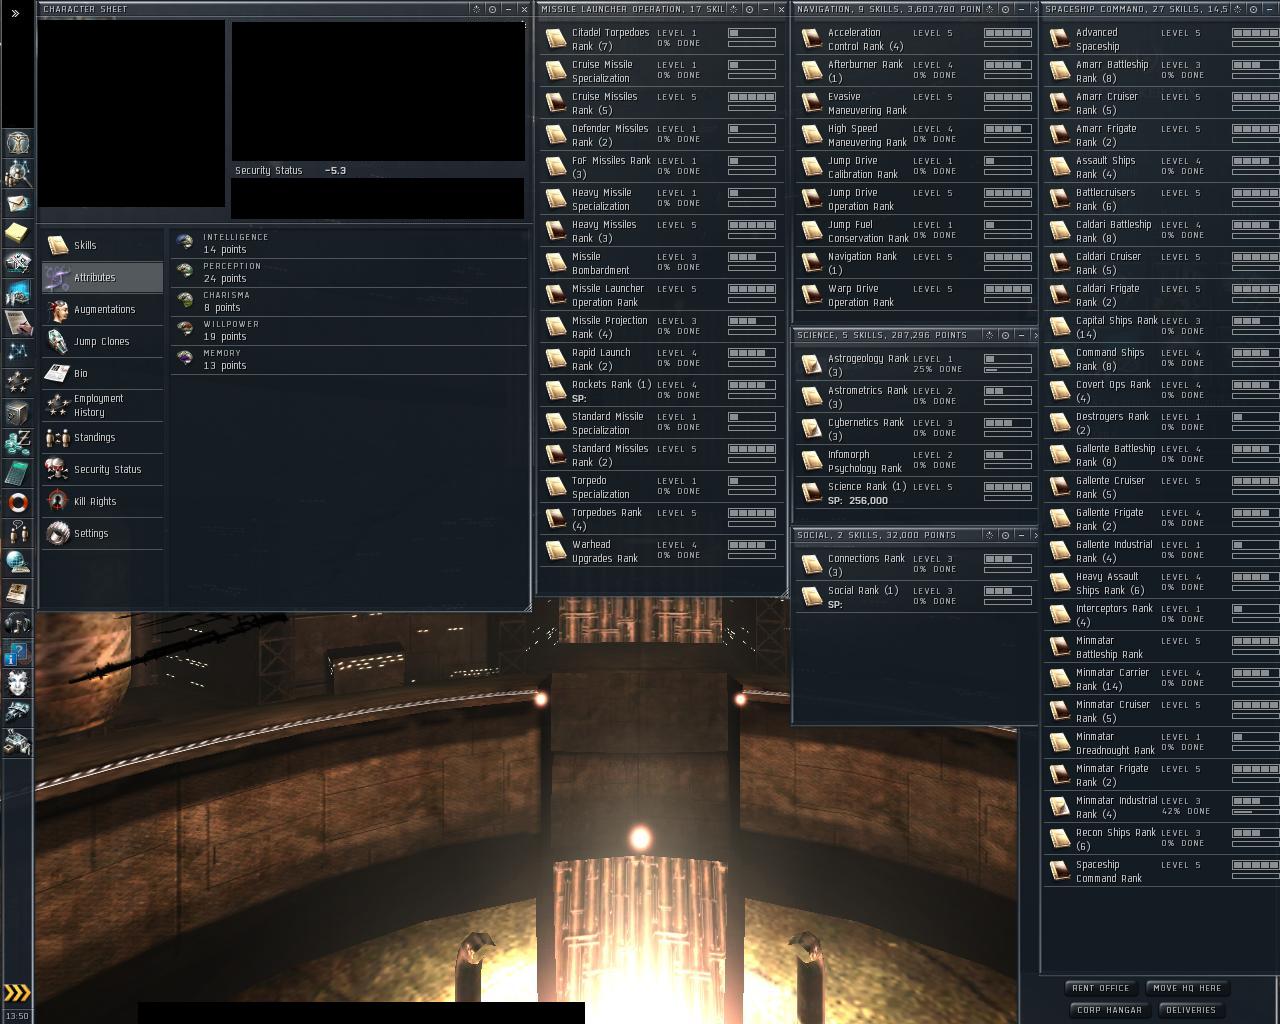Click the Move HQ Here button

[x=1187, y=988]
